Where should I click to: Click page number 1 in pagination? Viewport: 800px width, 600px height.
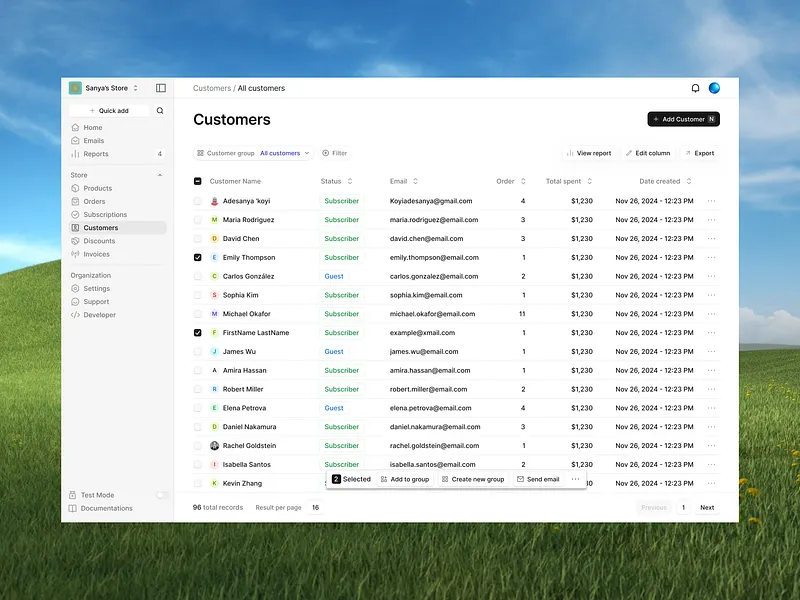[x=685, y=507]
